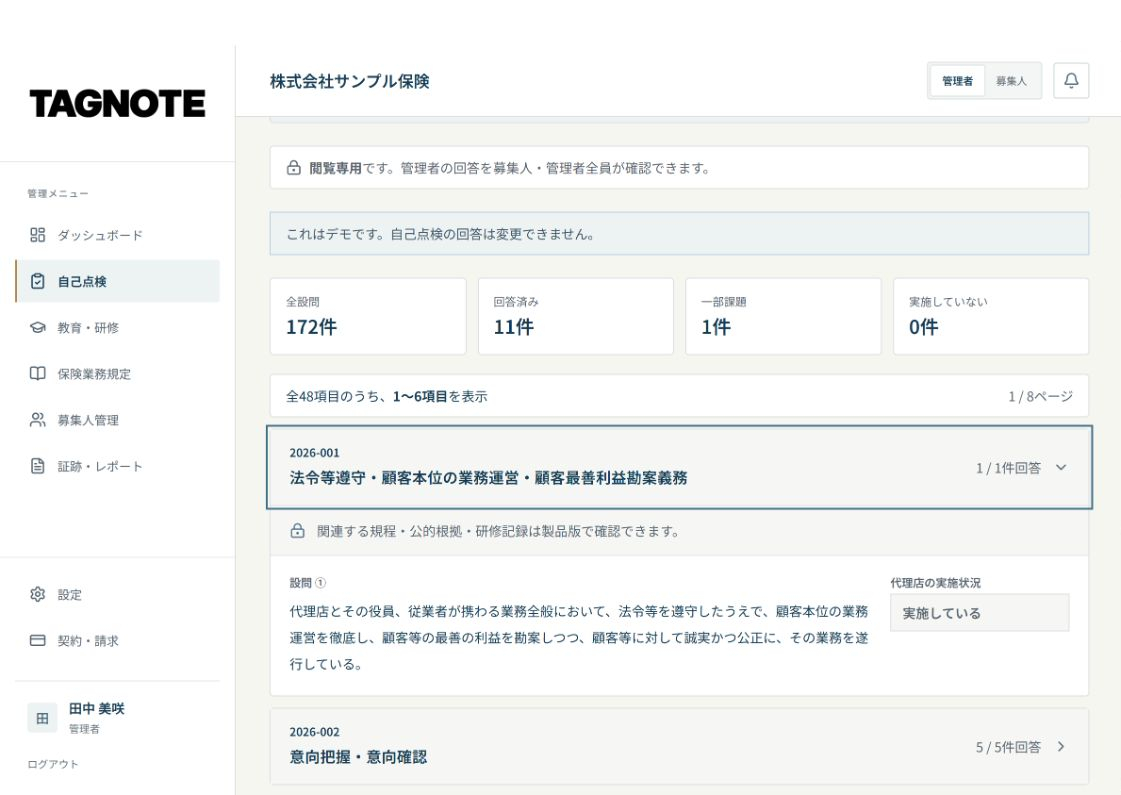
Task: Open the 契約・請求 page
Action: click(117, 641)
